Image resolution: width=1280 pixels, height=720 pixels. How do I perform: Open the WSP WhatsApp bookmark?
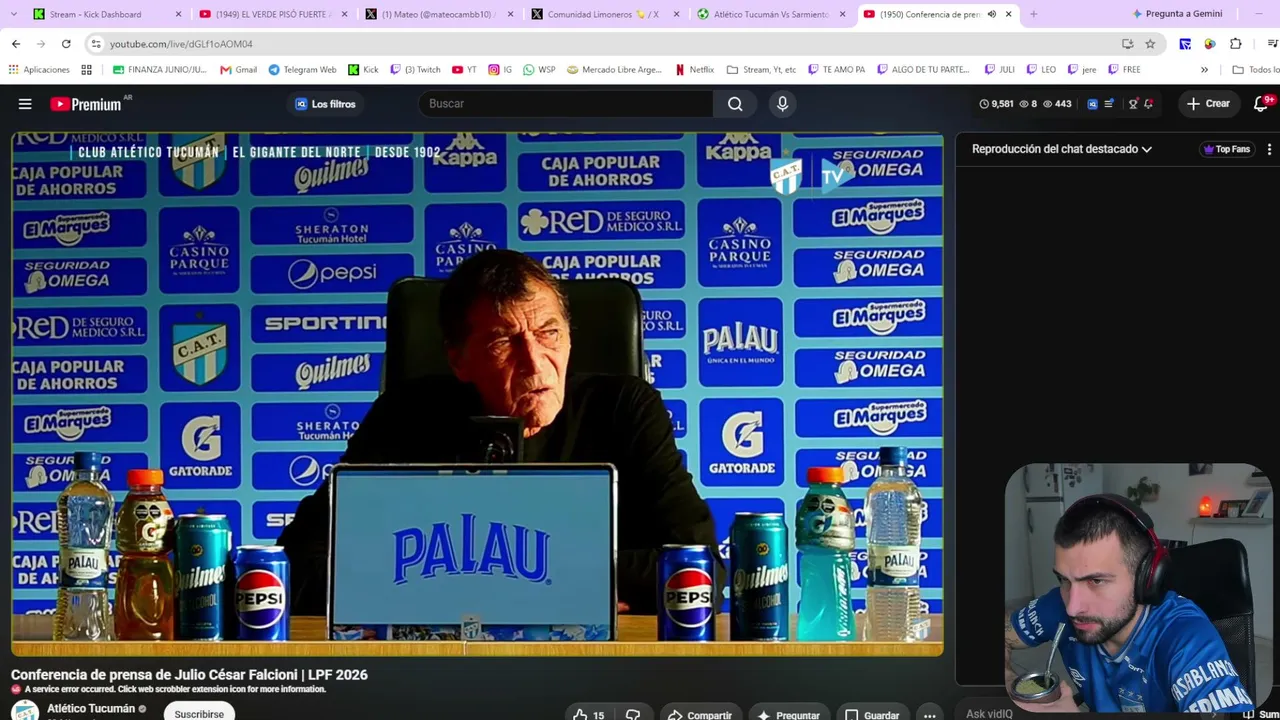coord(539,70)
